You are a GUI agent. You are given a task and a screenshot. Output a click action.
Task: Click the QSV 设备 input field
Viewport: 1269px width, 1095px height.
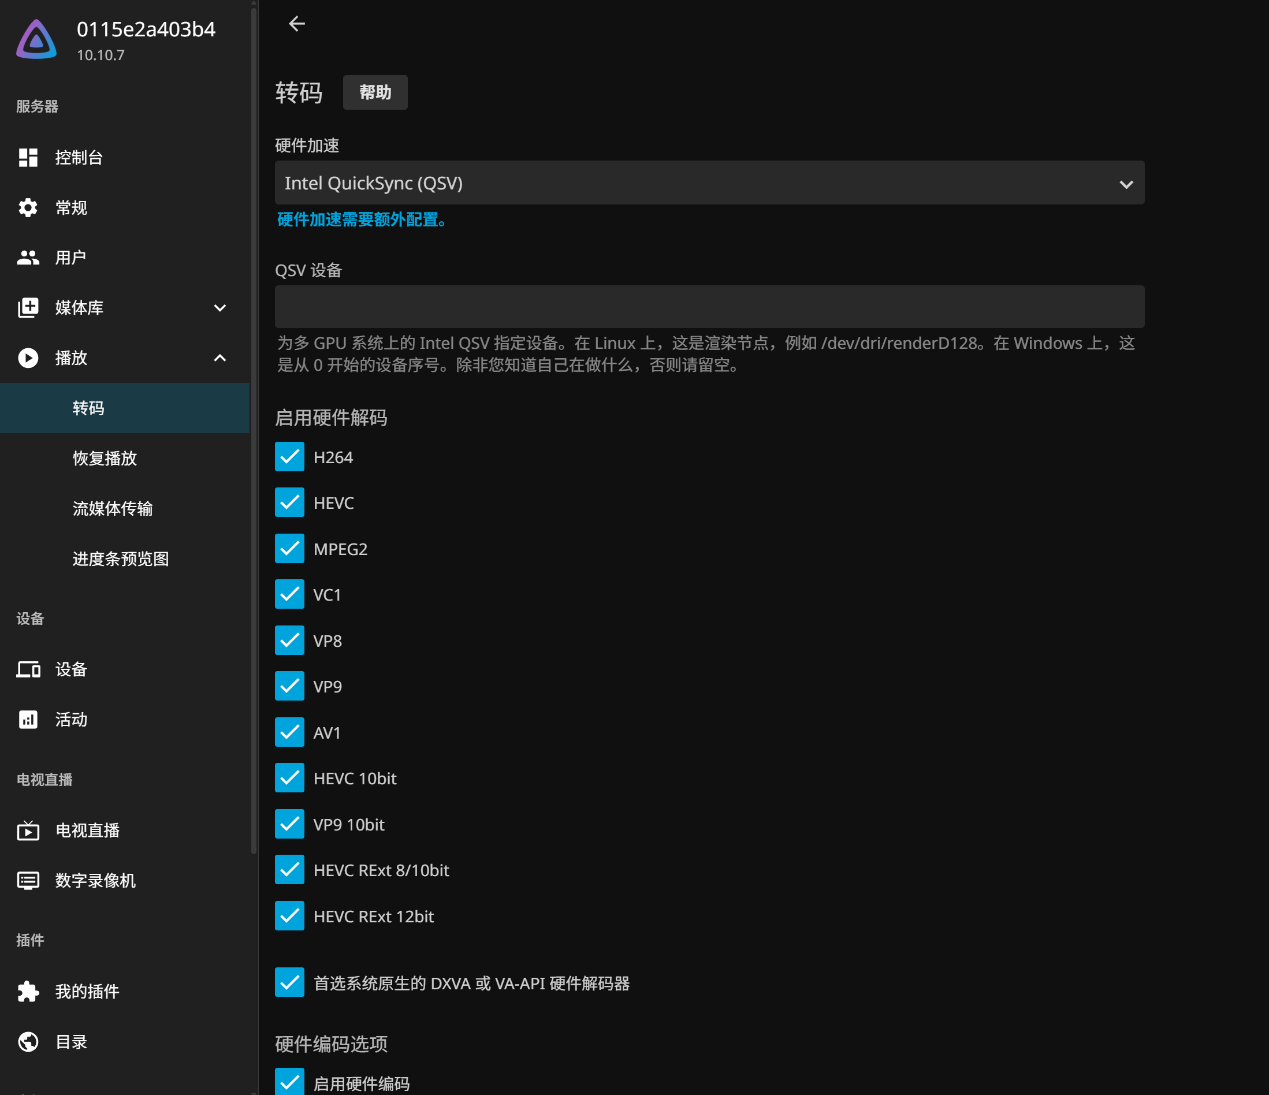pos(709,307)
